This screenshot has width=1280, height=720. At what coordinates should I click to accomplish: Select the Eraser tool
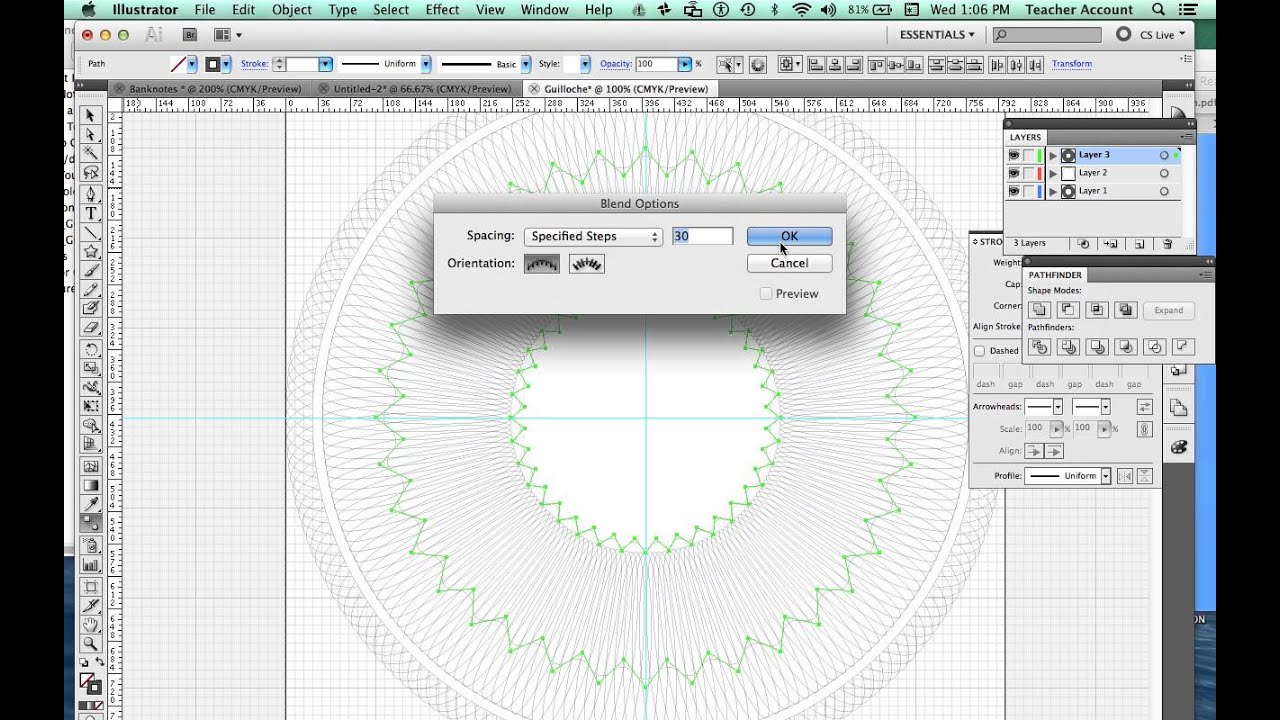pos(91,328)
